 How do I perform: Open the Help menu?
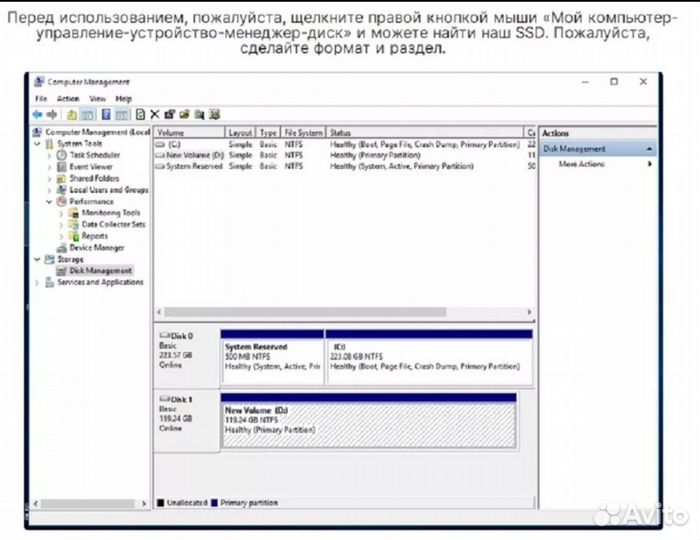(124, 99)
